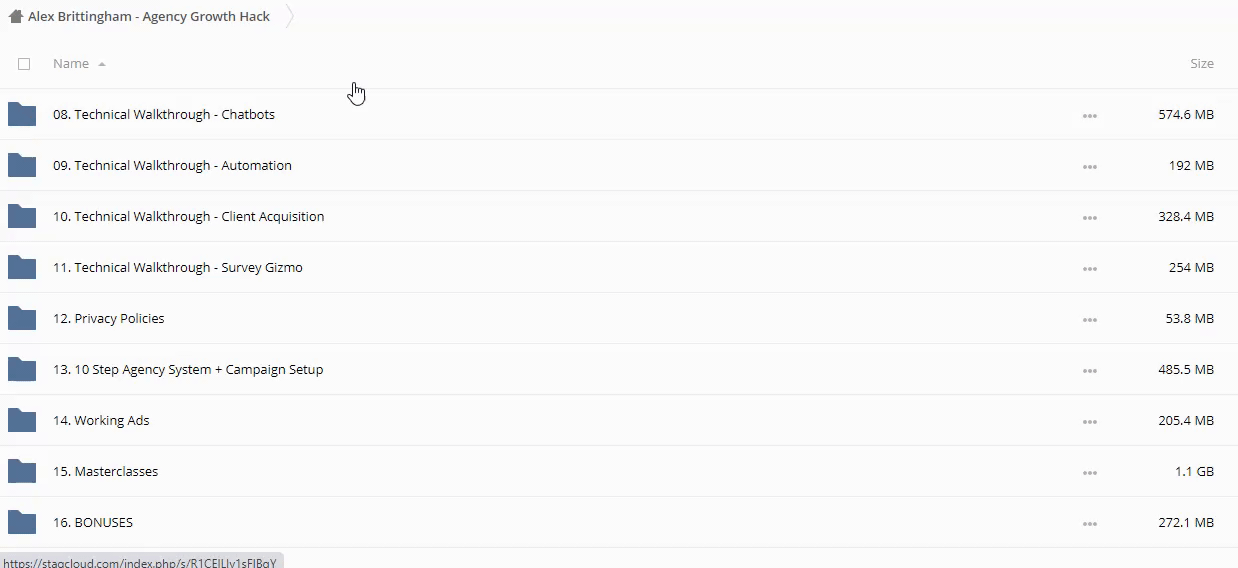Sort files by Name column header
This screenshot has height=568, width=1238.
click(71, 64)
